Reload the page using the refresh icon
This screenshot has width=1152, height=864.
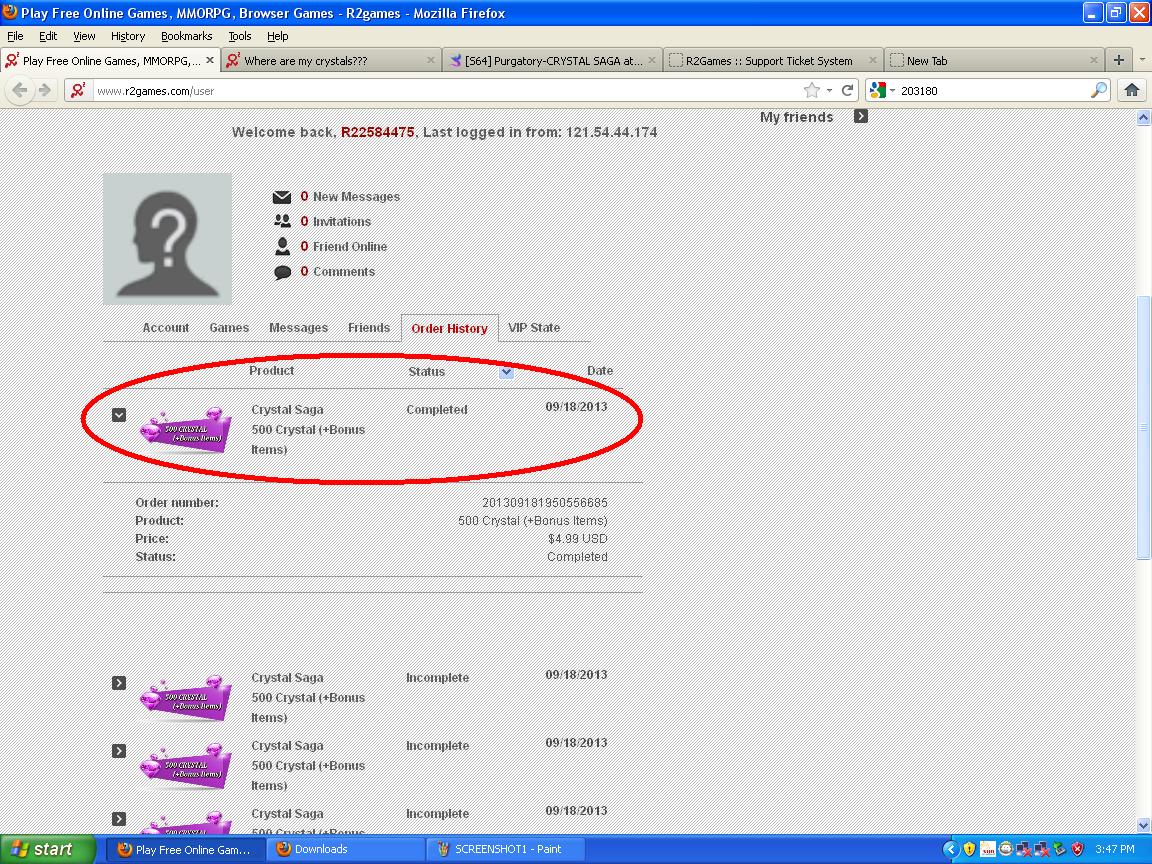(x=847, y=90)
